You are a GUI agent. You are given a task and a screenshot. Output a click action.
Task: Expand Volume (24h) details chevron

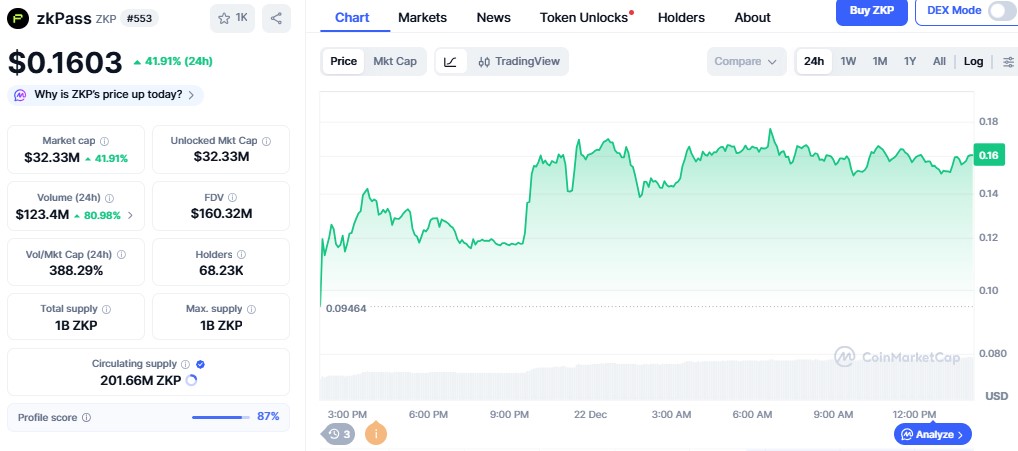[x=130, y=215]
